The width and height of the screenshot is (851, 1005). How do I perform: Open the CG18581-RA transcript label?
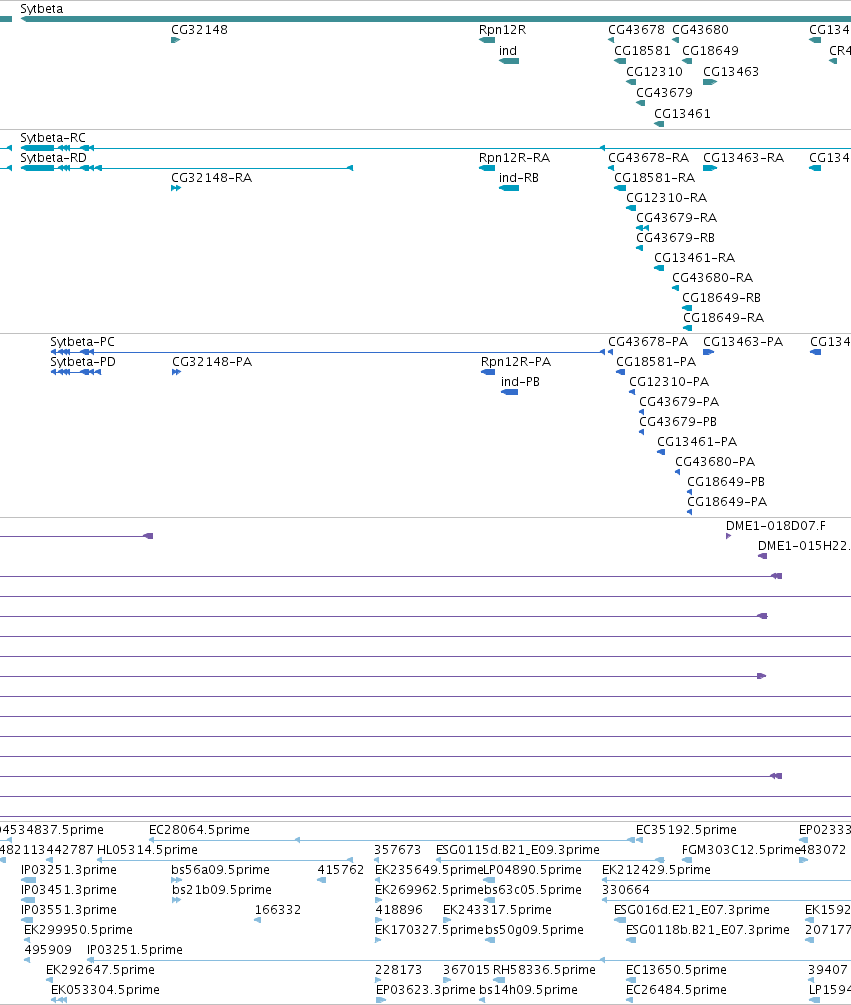pos(654,178)
